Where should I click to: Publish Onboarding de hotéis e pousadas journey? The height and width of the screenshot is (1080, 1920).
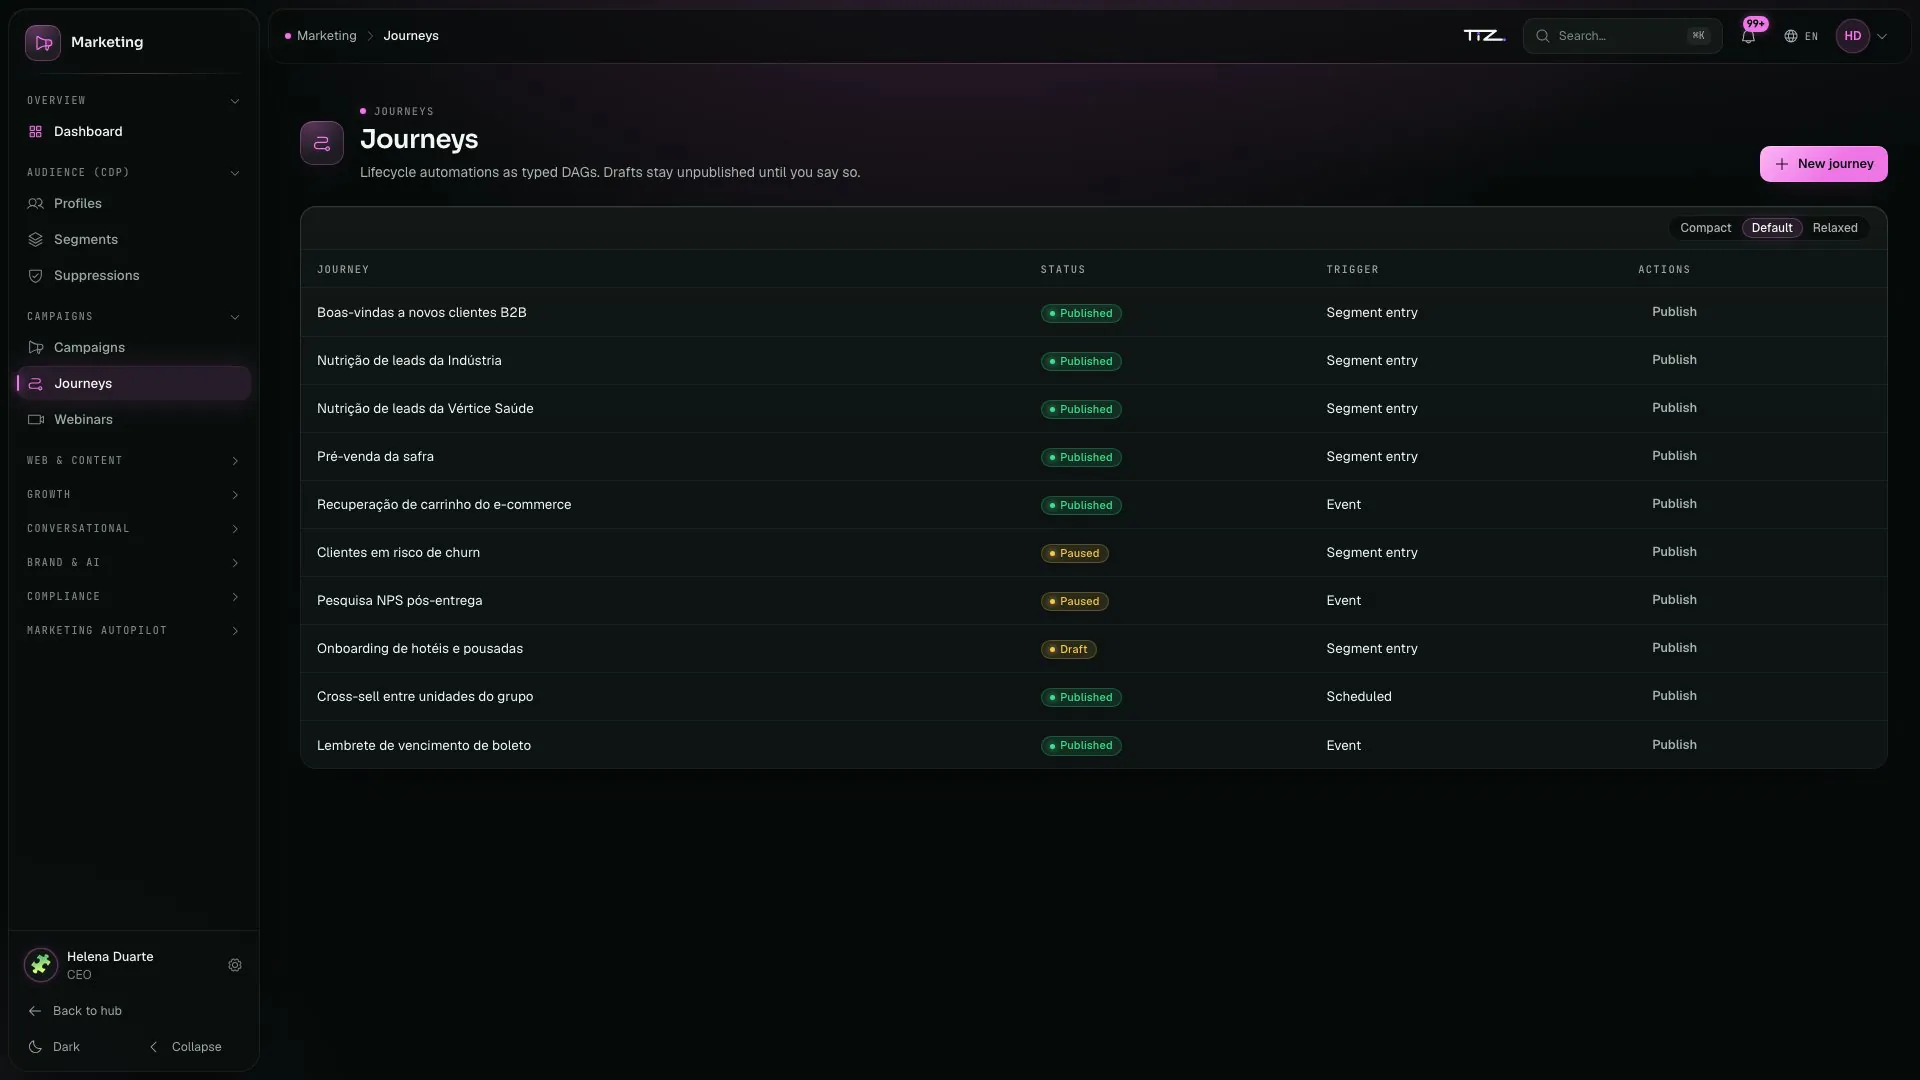tap(1674, 648)
